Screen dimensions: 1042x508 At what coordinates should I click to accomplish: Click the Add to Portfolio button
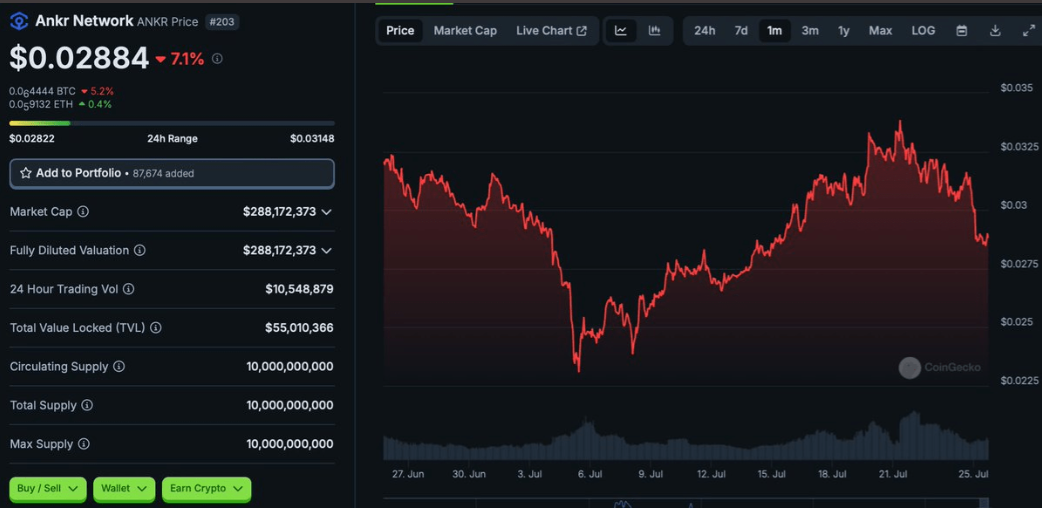tap(172, 174)
